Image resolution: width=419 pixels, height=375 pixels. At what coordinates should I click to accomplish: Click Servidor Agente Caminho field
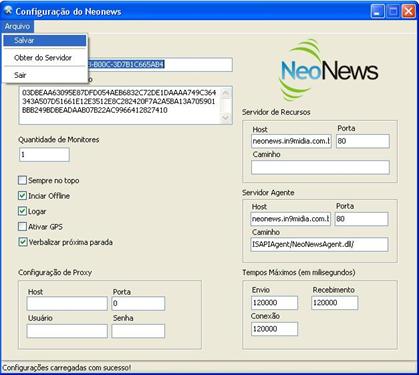(x=320, y=244)
